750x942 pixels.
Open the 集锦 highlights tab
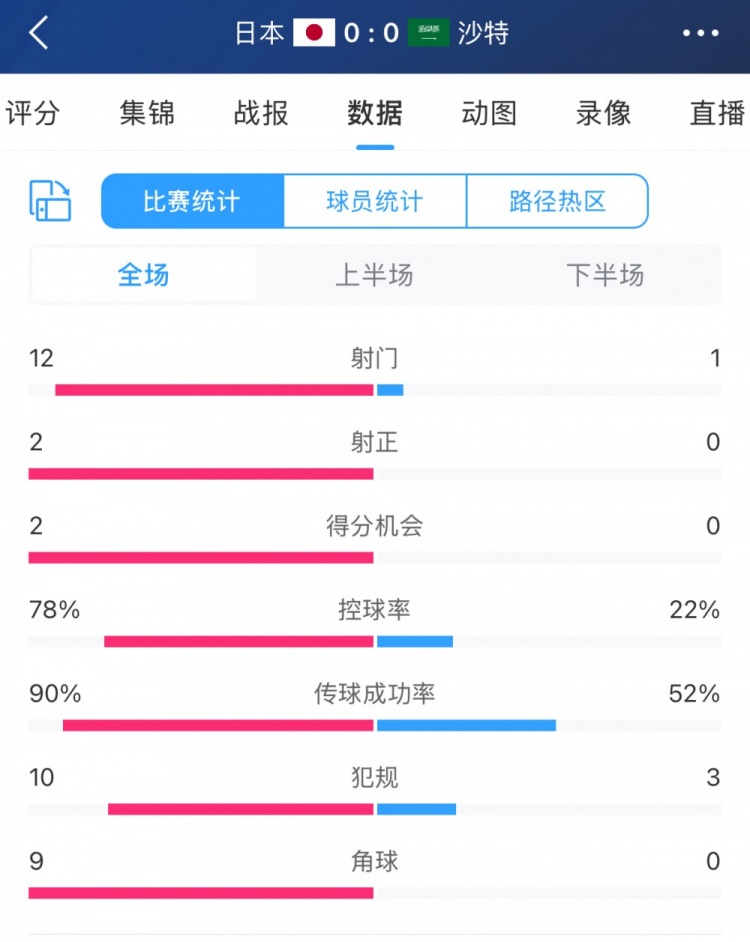point(146,114)
